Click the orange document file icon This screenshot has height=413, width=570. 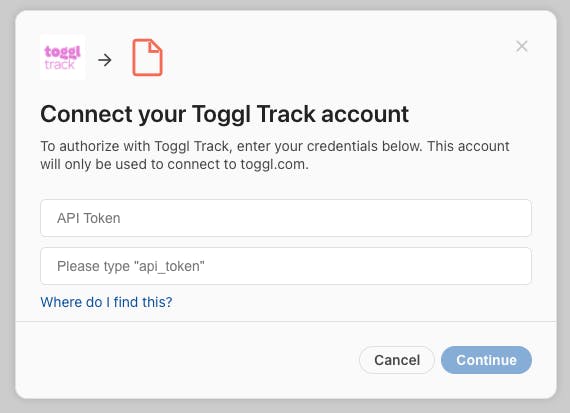tap(147, 57)
